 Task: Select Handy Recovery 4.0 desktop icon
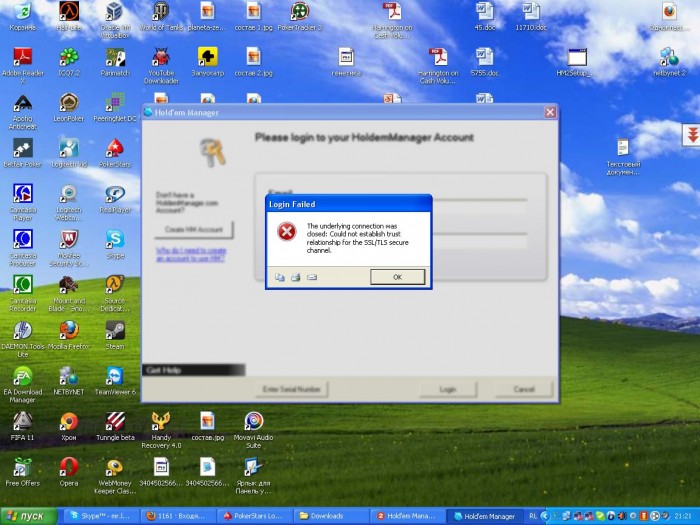[161, 430]
